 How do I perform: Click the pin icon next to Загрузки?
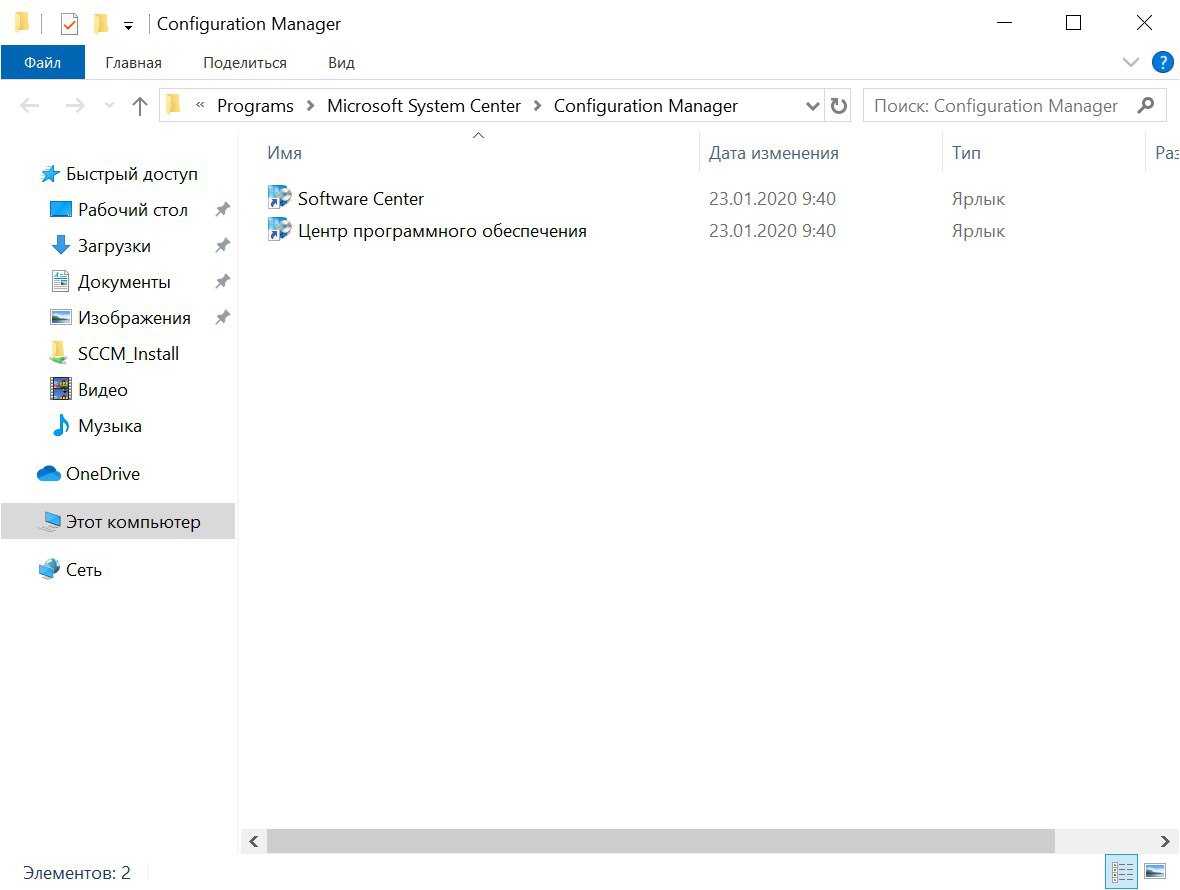pos(222,245)
